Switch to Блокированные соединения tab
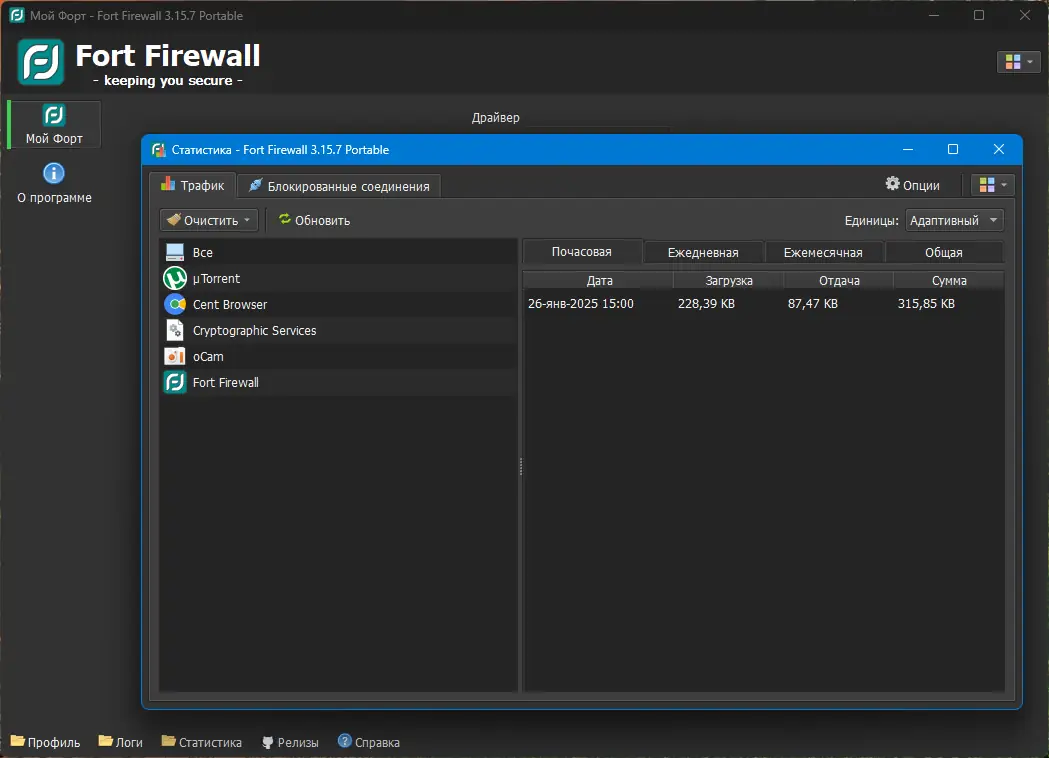This screenshot has width=1049, height=758. tap(339, 186)
